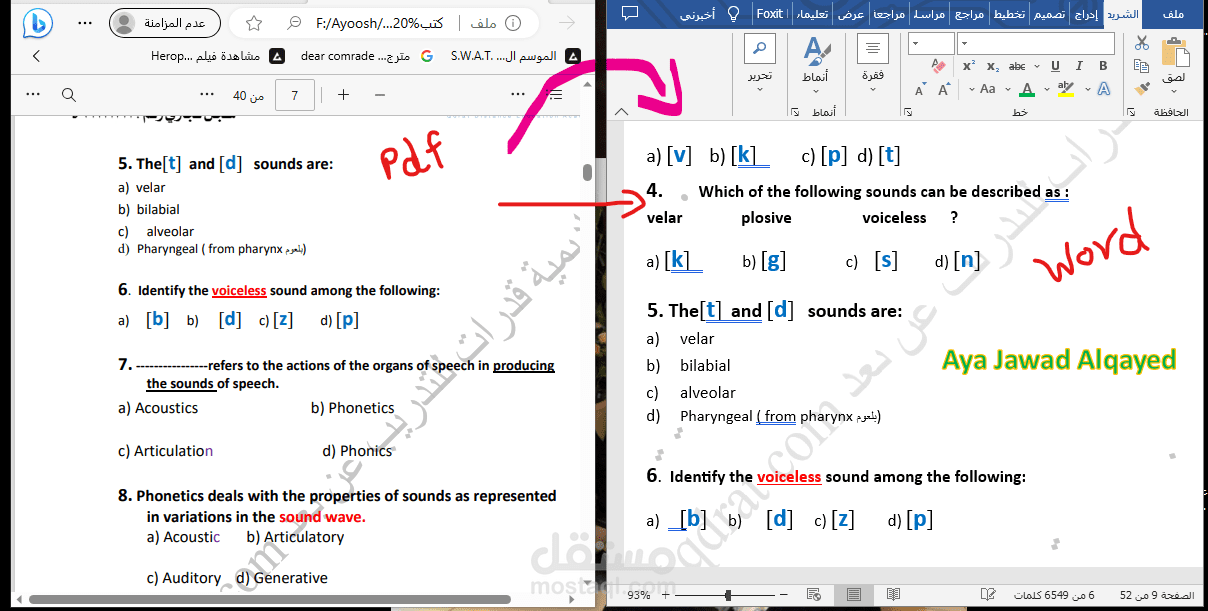Switch to the Design (تصميم) ribbon tab
The width and height of the screenshot is (1208, 611).
click(1048, 13)
